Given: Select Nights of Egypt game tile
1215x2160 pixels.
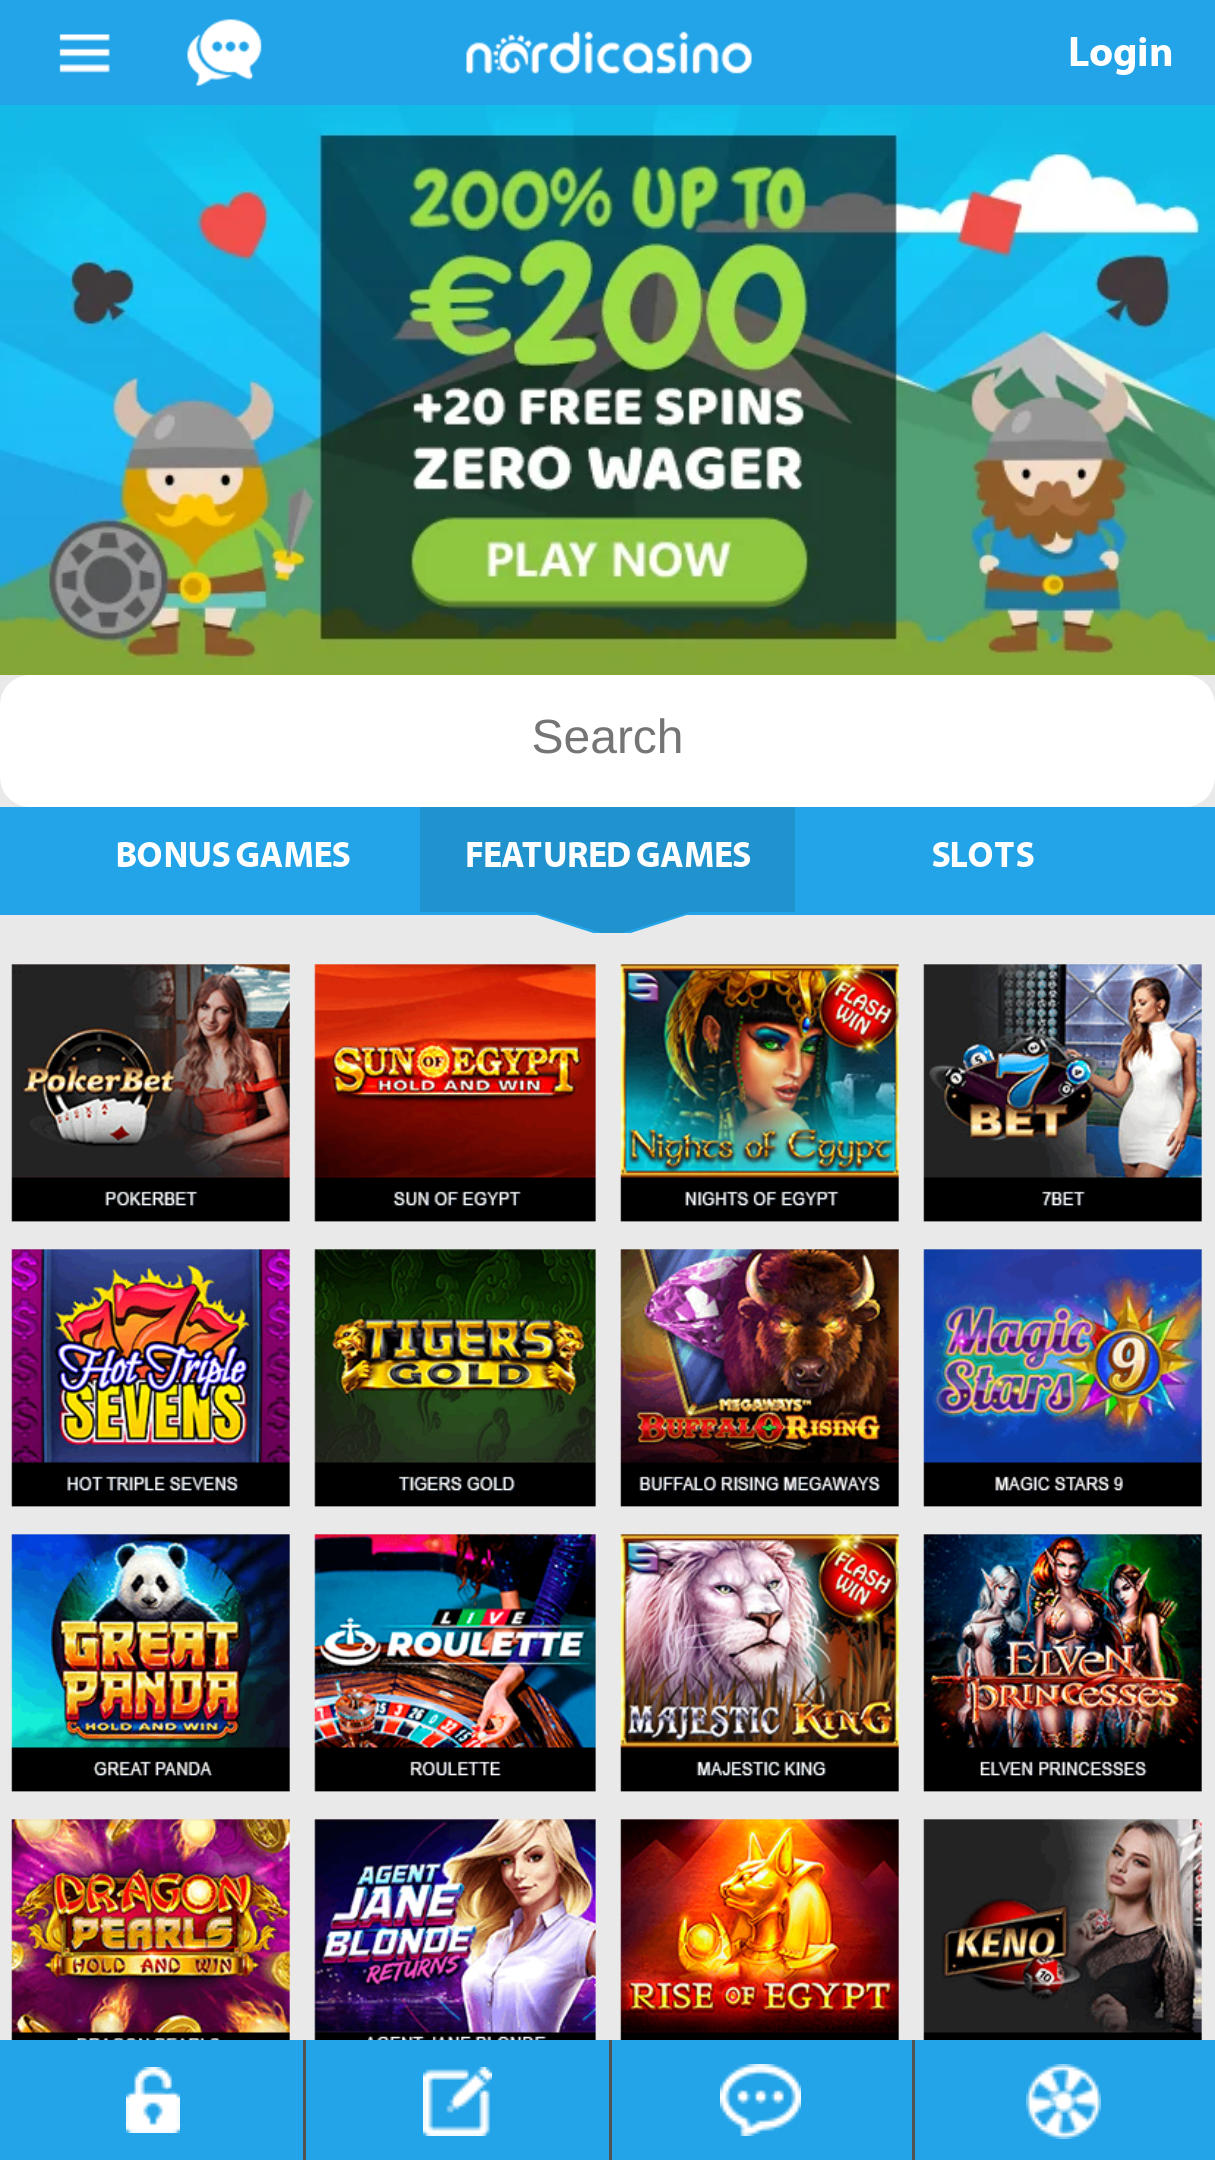Looking at the screenshot, I should [x=759, y=1092].
